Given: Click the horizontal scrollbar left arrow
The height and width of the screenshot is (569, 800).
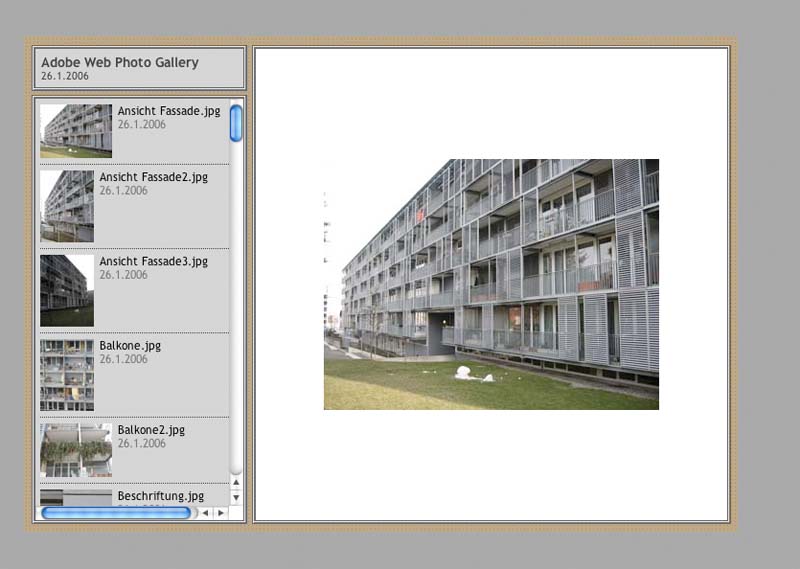Looking at the screenshot, I should pyautogui.click(x=205, y=513).
